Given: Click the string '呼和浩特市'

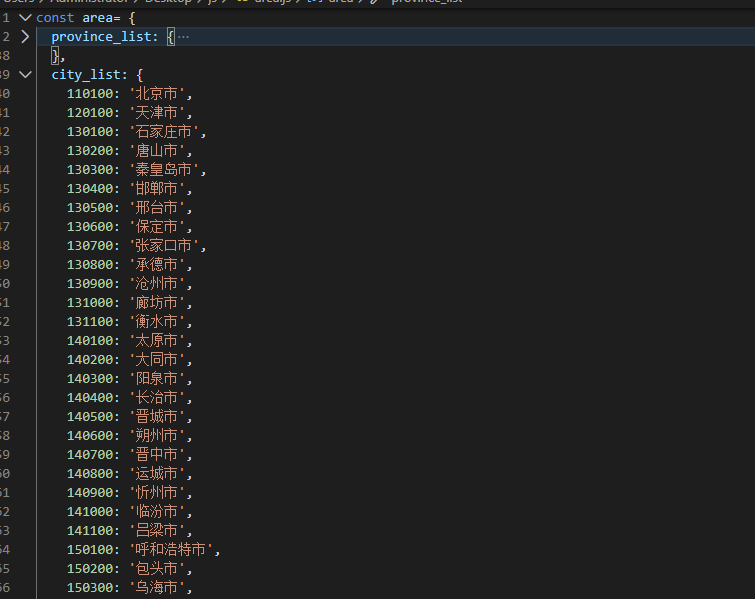Looking at the screenshot, I should pos(171,550).
